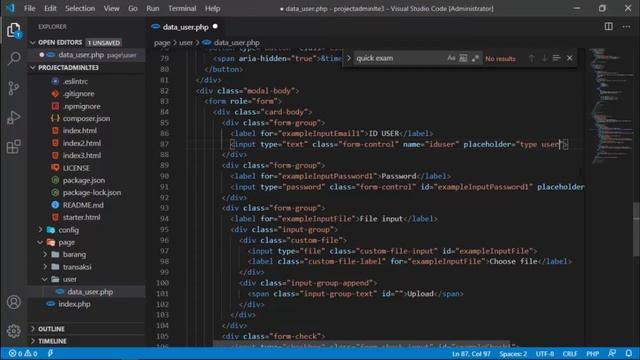Collapse the page folder
This screenshot has height=360, width=640.
pos(40,242)
